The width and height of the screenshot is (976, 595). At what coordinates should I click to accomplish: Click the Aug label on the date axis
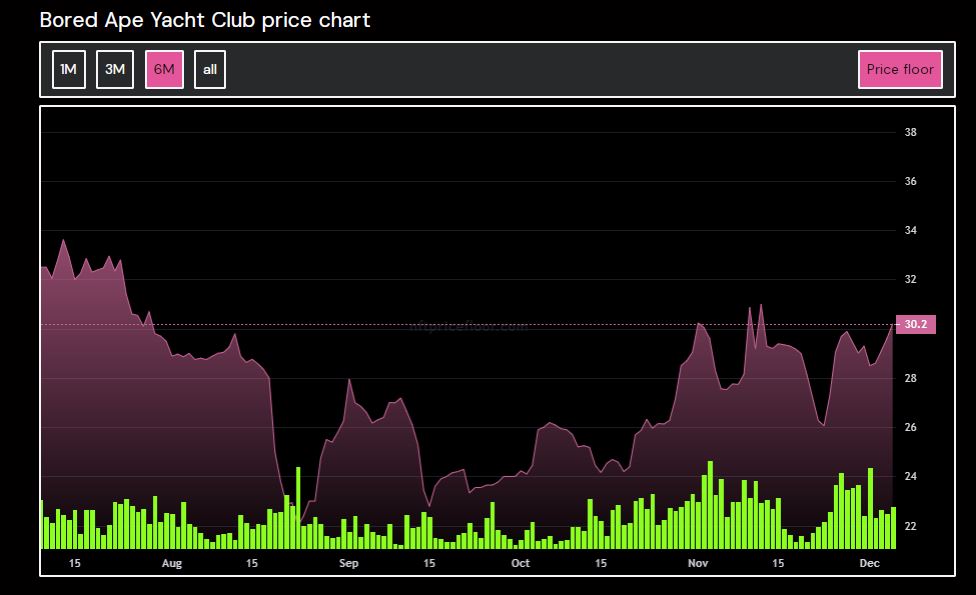click(172, 564)
